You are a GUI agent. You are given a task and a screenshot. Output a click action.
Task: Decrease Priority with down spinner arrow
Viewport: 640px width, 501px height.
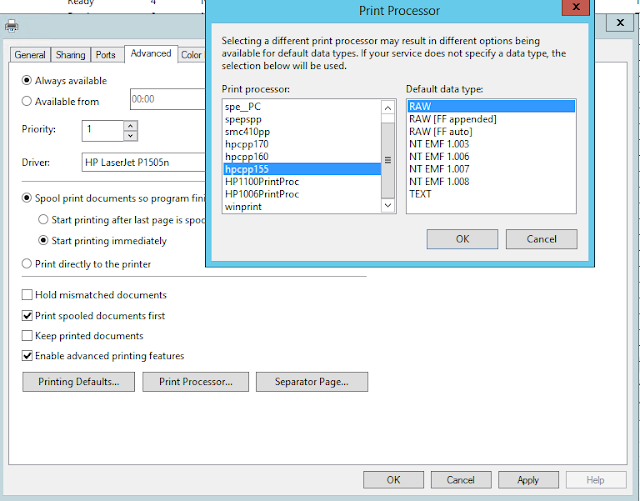[x=130, y=136]
